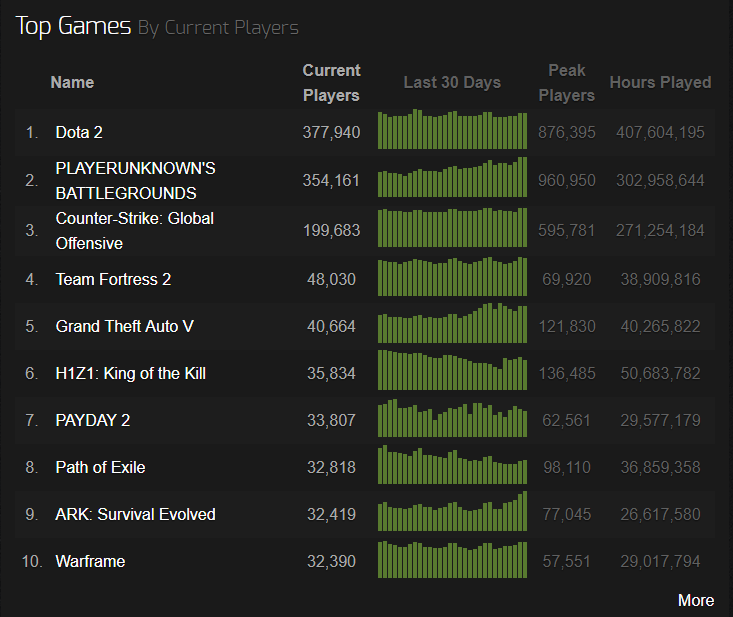Click the PUBG last 30 days chart

click(452, 179)
